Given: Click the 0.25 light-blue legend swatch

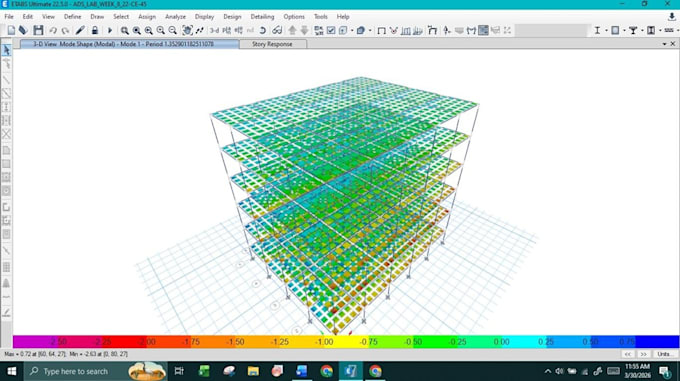Looking at the screenshot, I should (546, 342).
